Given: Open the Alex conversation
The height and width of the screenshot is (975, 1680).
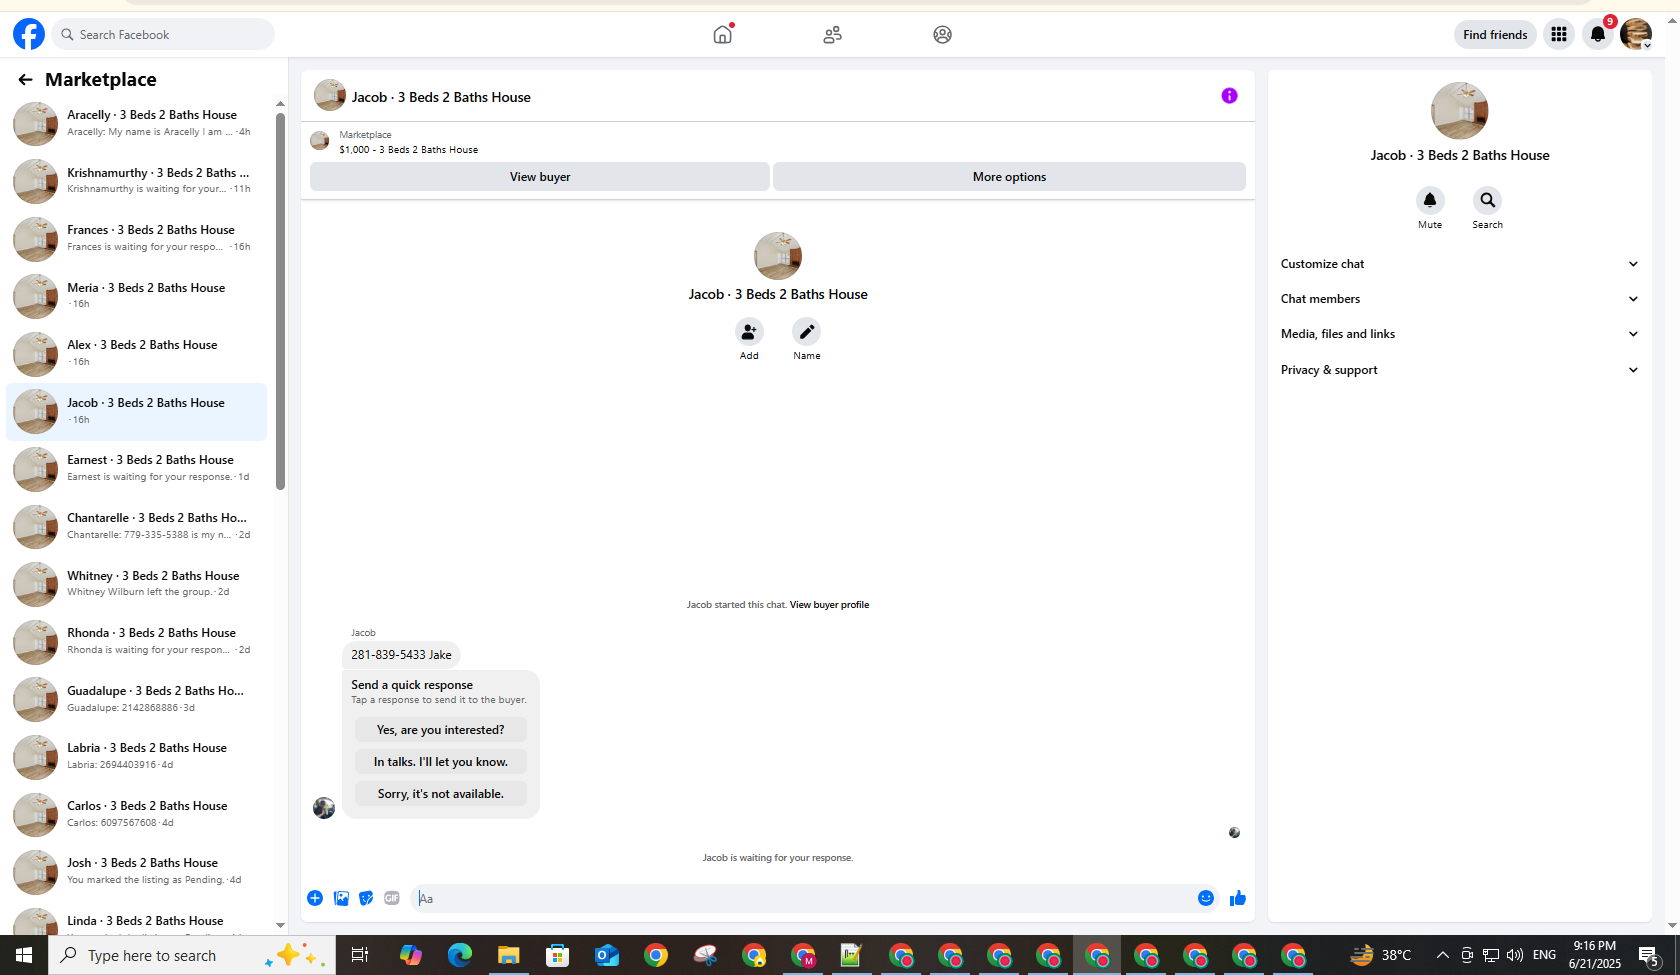Looking at the screenshot, I should 137,353.
